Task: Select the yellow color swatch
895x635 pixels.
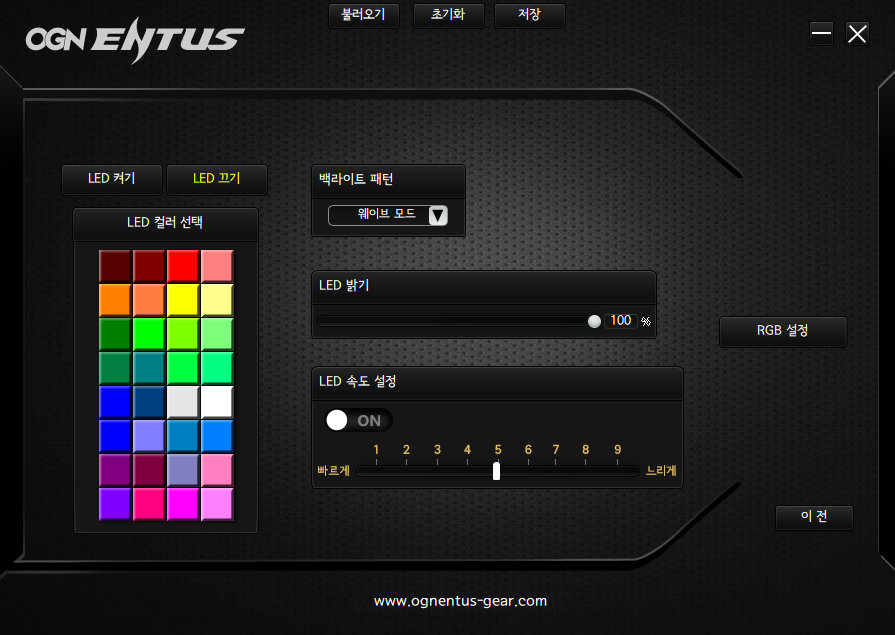Action: coord(183,300)
